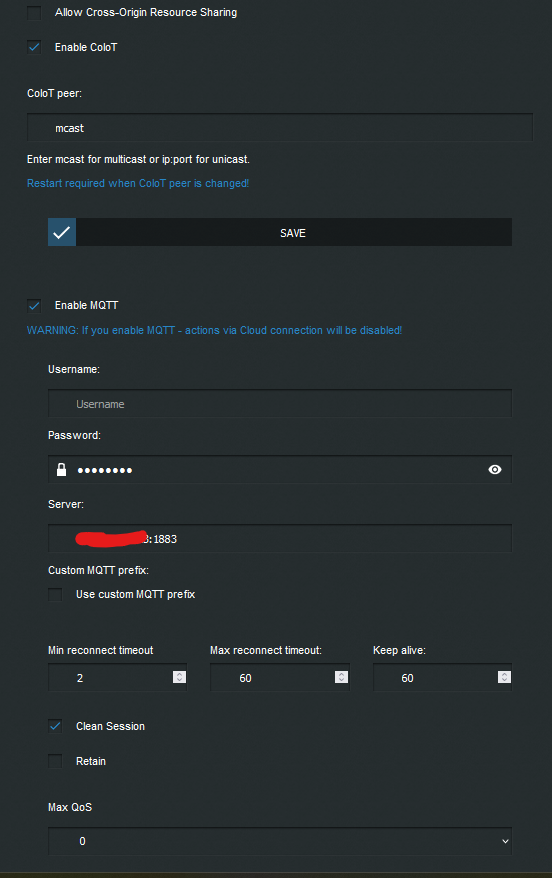552x878 pixels.
Task: Focus the Username text field
Action: [x=280, y=404]
